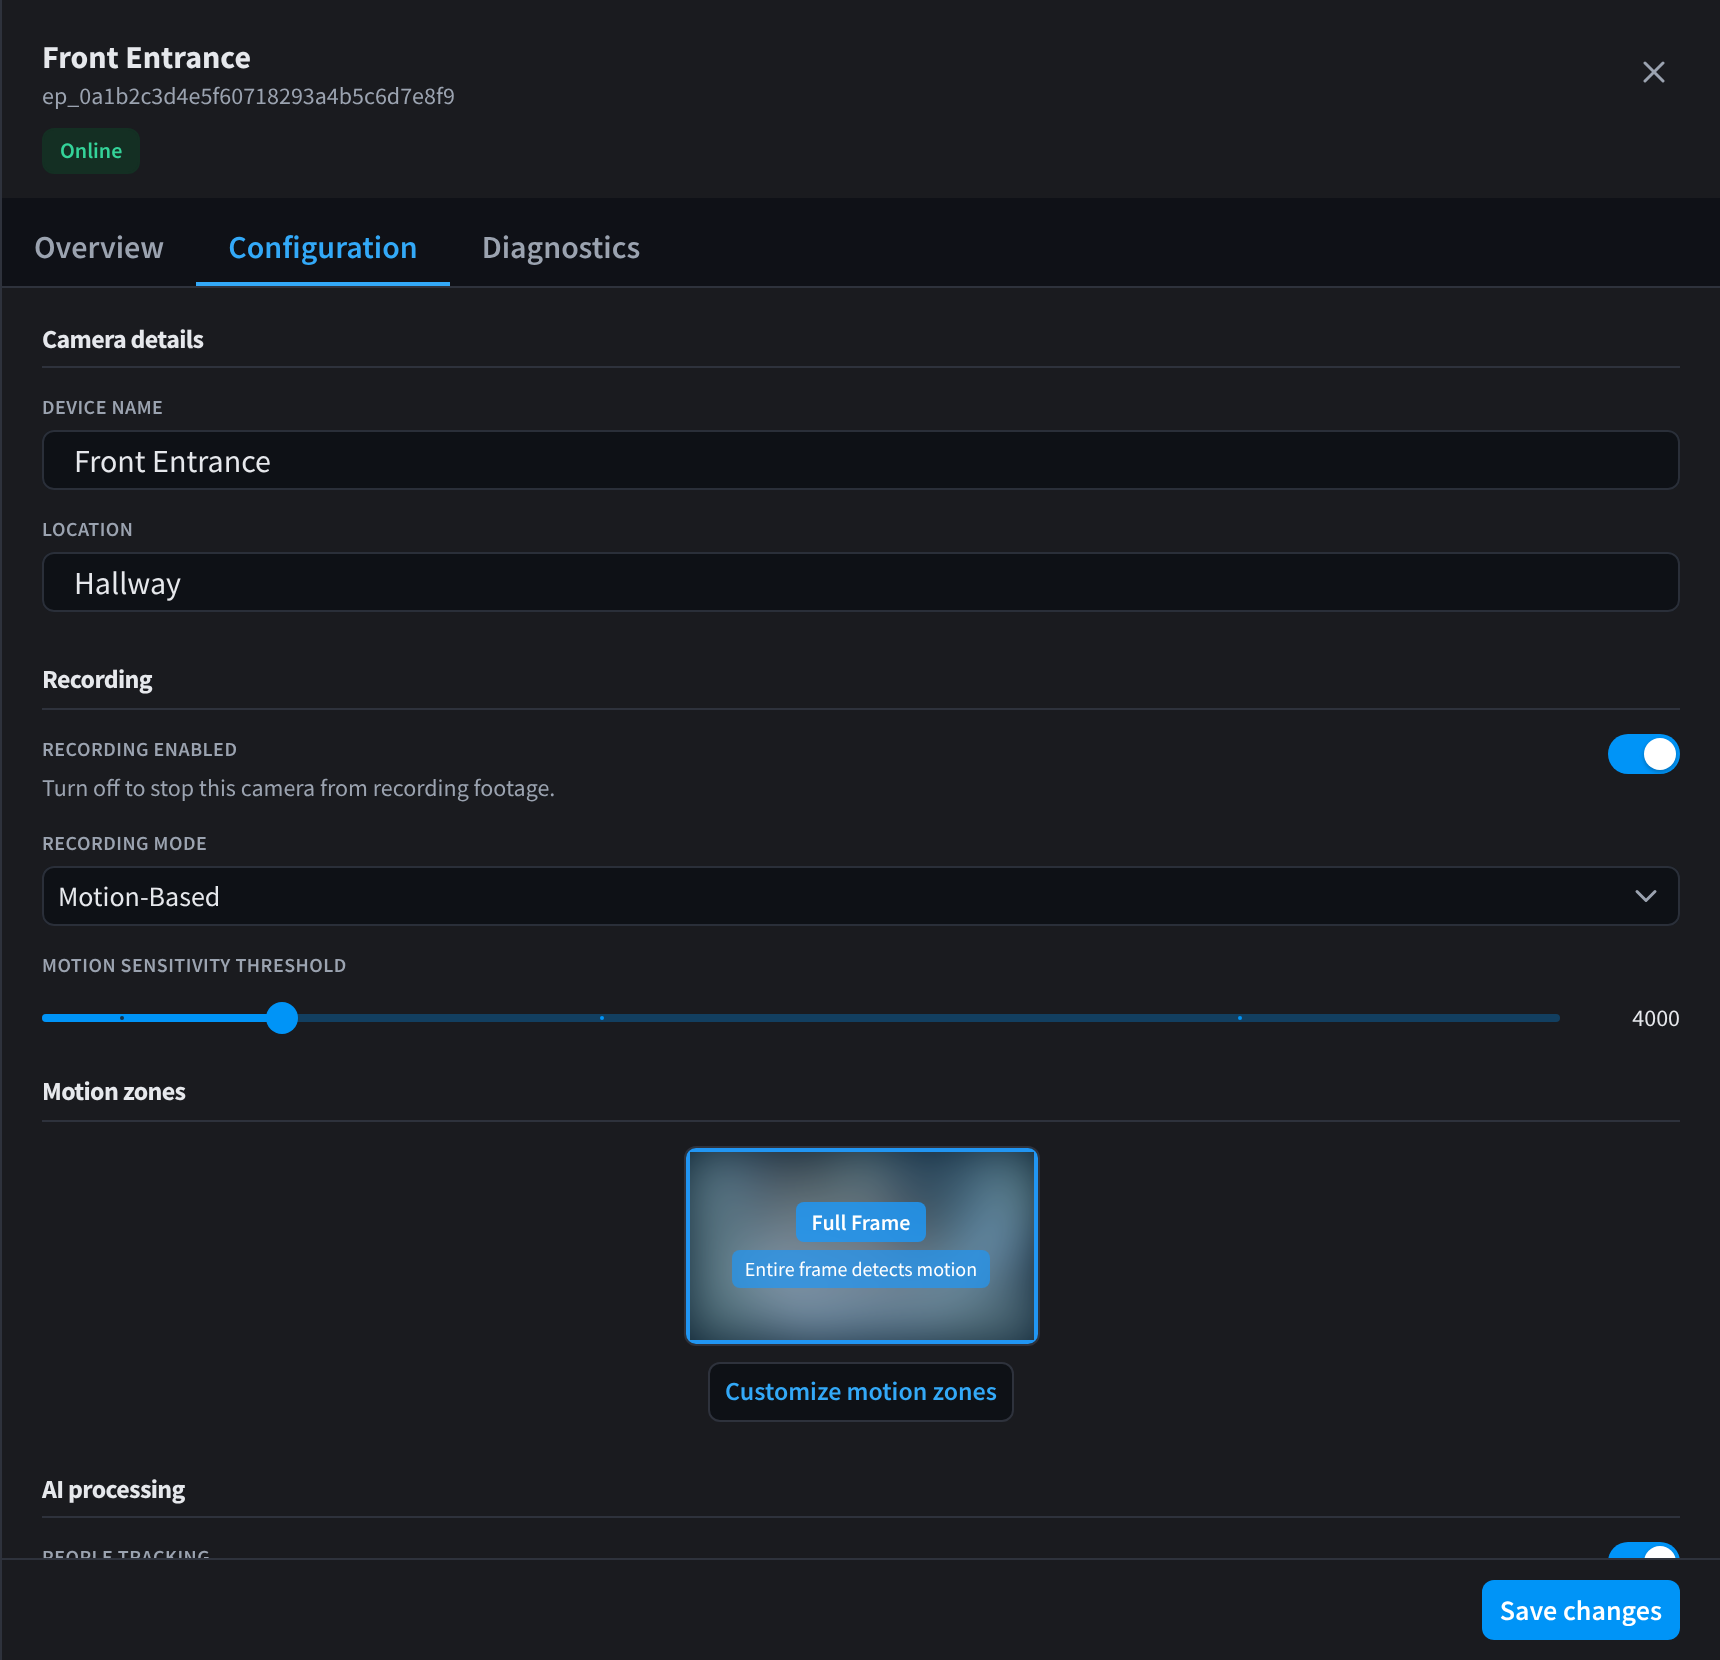Click the Recording Mode chevron arrow
The height and width of the screenshot is (1660, 1720).
click(x=1645, y=896)
